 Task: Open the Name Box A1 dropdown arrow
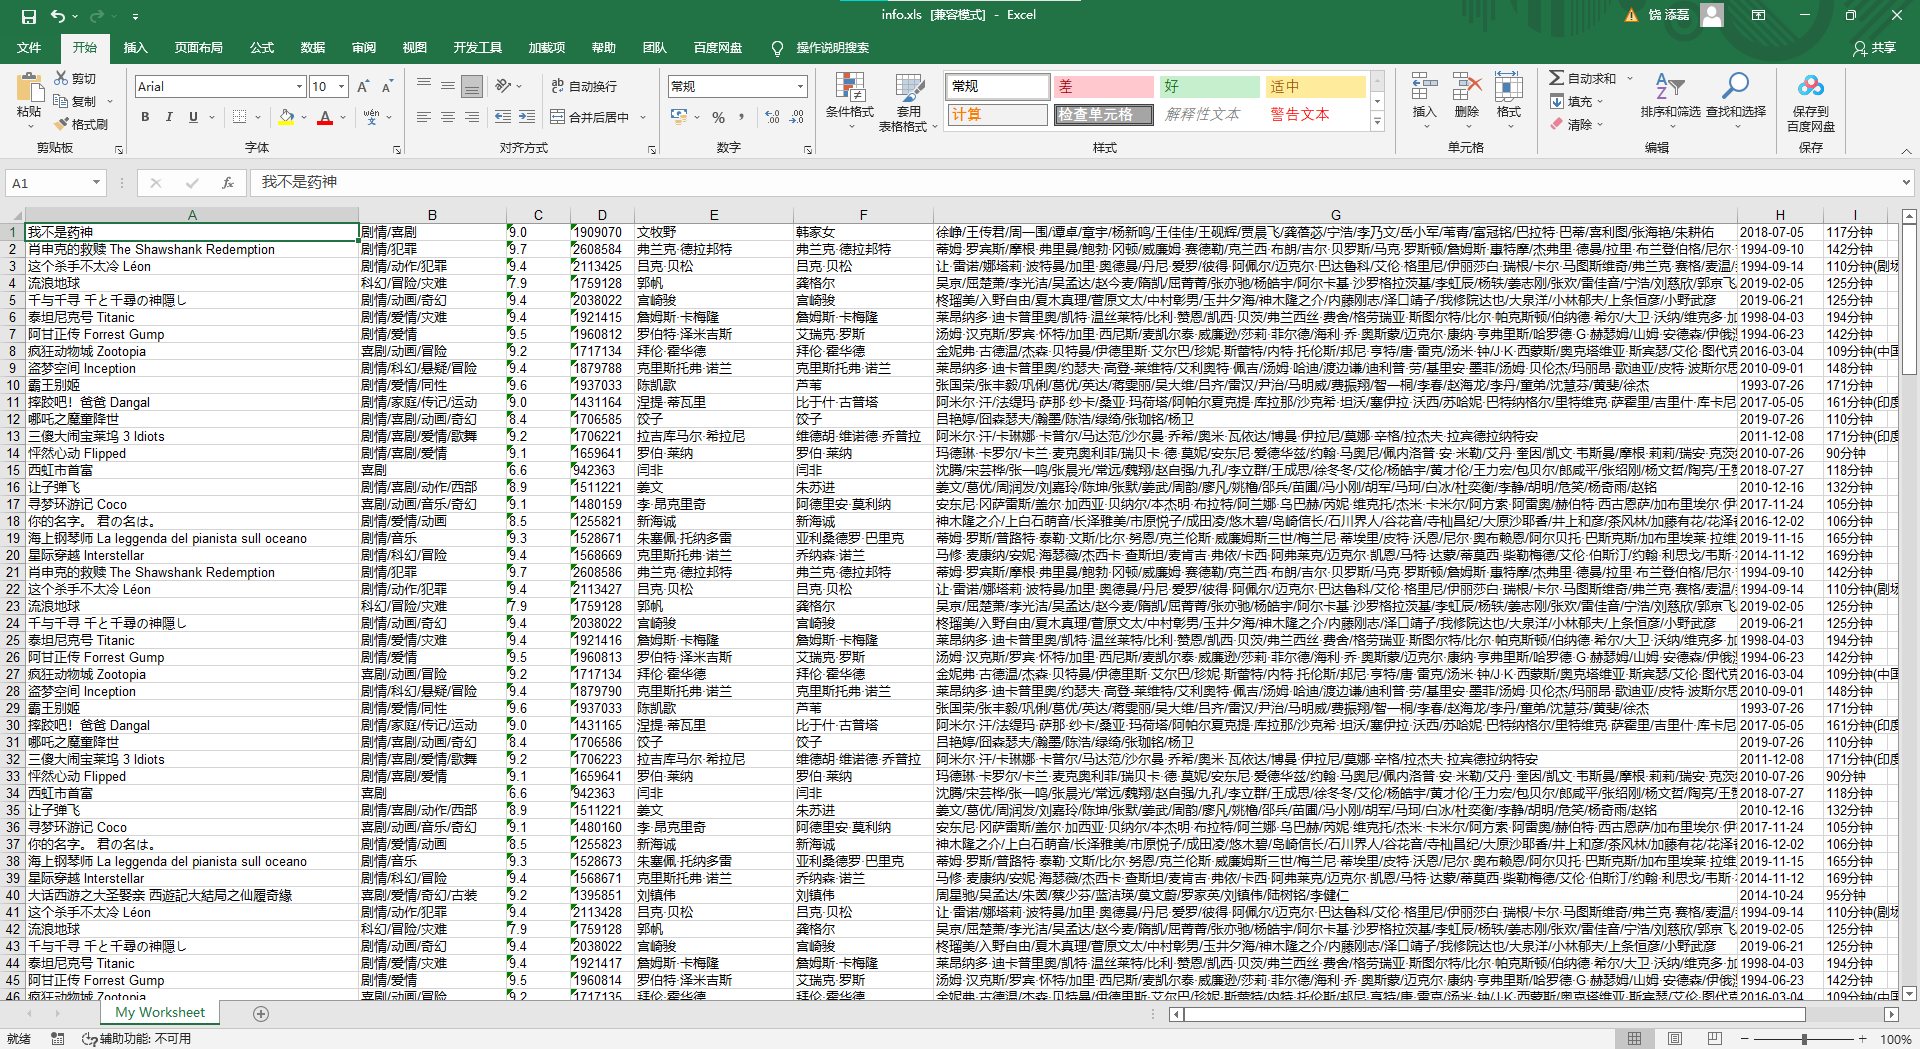pos(96,183)
